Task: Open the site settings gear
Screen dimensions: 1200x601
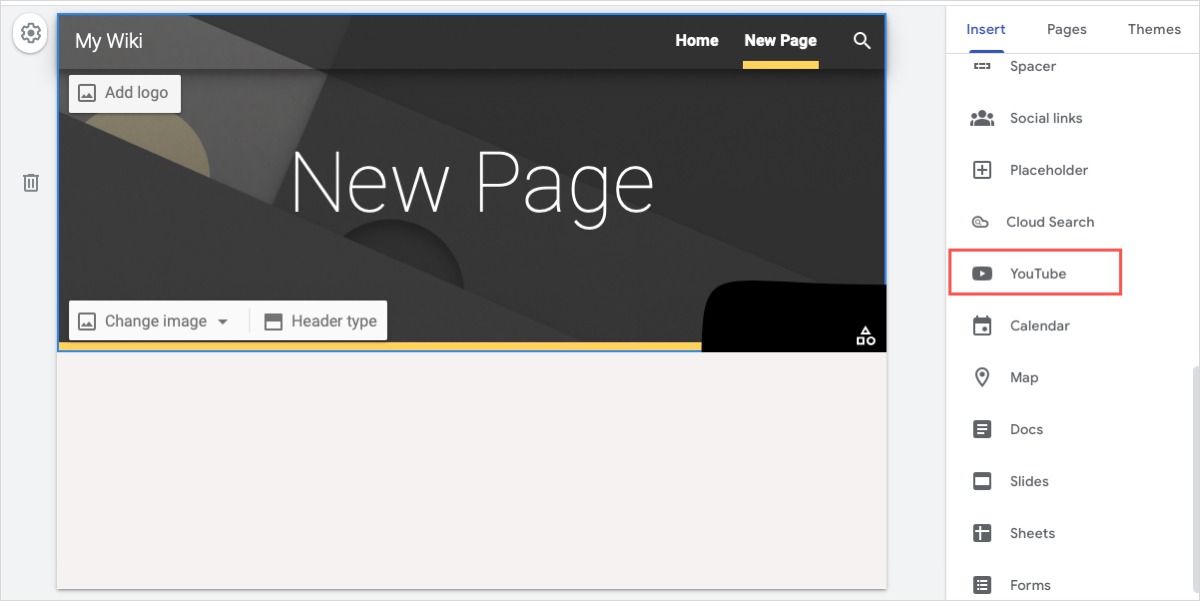Action: tap(30, 33)
